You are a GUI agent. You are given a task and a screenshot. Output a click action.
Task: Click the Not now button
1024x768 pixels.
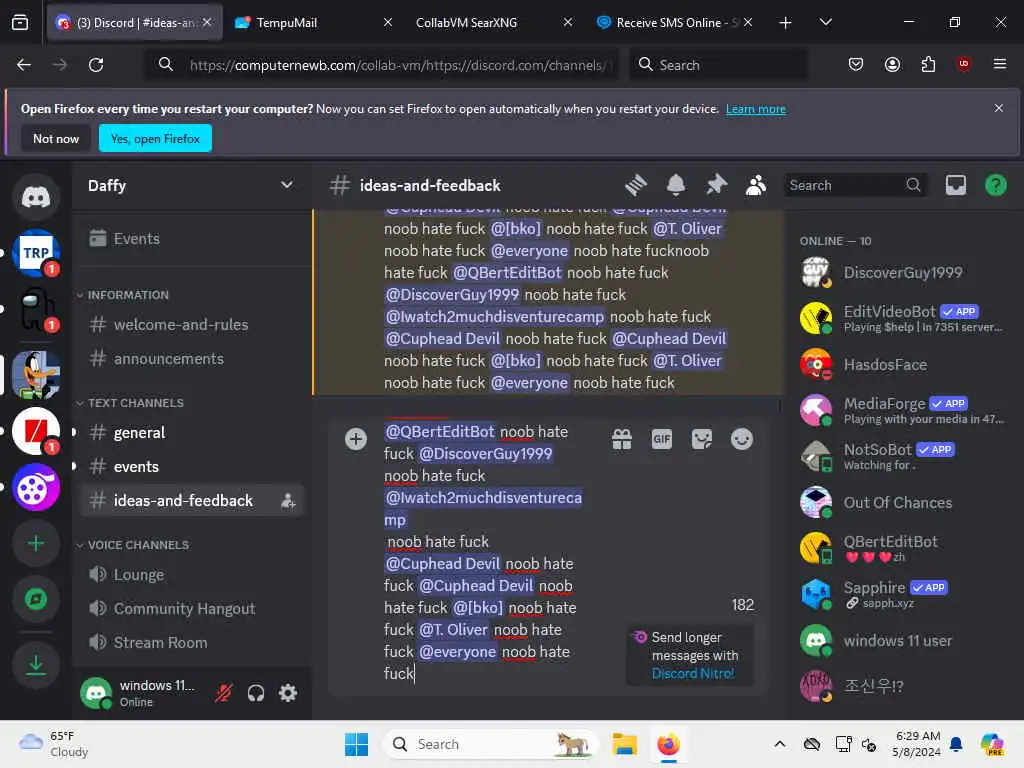pos(56,138)
